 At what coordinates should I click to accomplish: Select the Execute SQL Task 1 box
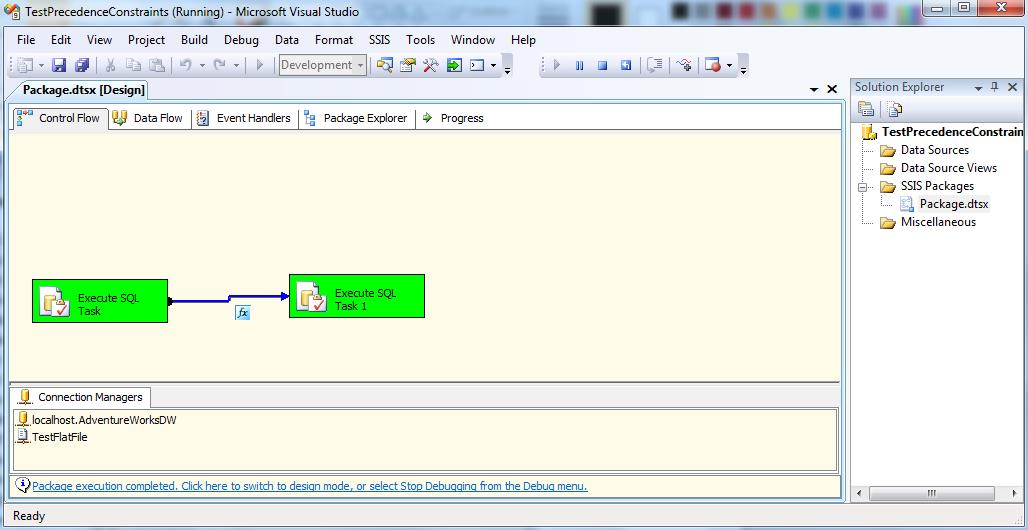[x=357, y=296]
